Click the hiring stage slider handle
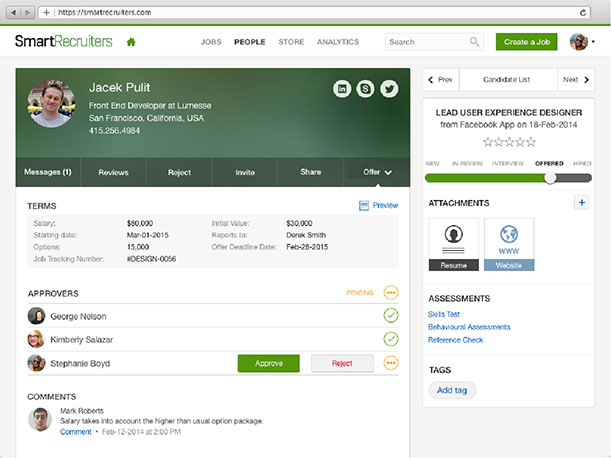The height and width of the screenshot is (458, 611). point(550,178)
